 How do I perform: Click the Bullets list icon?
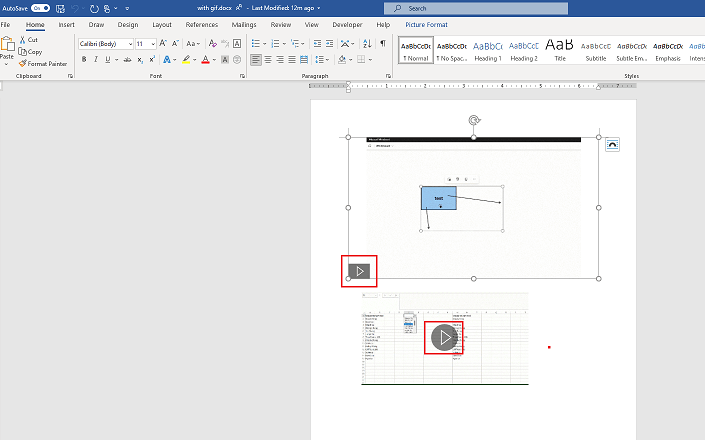coord(255,44)
